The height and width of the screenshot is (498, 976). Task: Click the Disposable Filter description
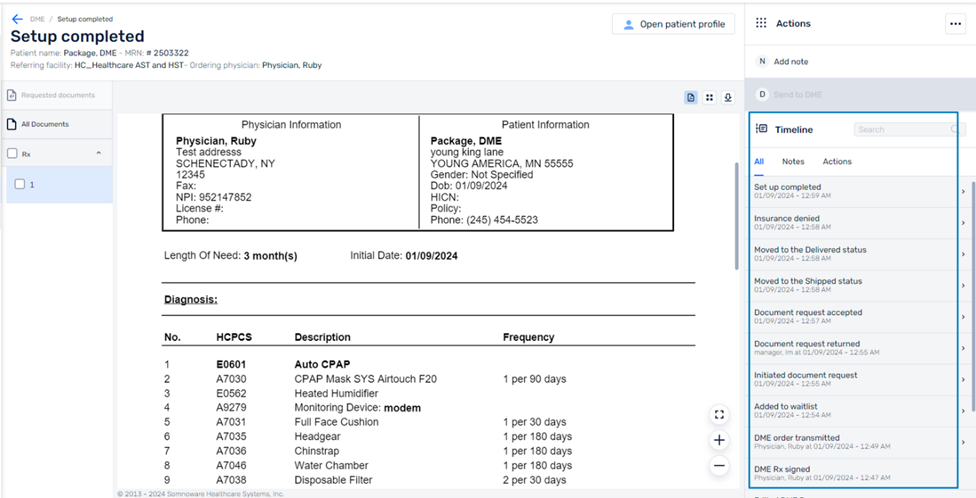pyautogui.click(x=334, y=480)
